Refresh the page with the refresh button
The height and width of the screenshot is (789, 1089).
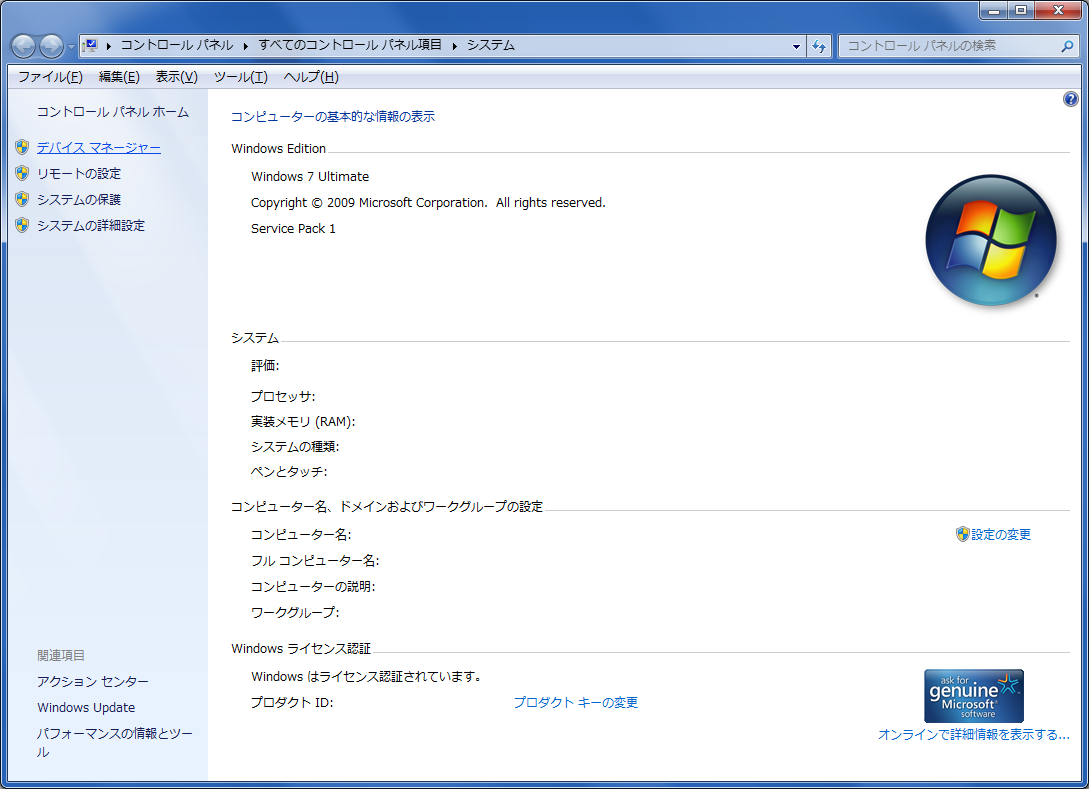(x=820, y=47)
